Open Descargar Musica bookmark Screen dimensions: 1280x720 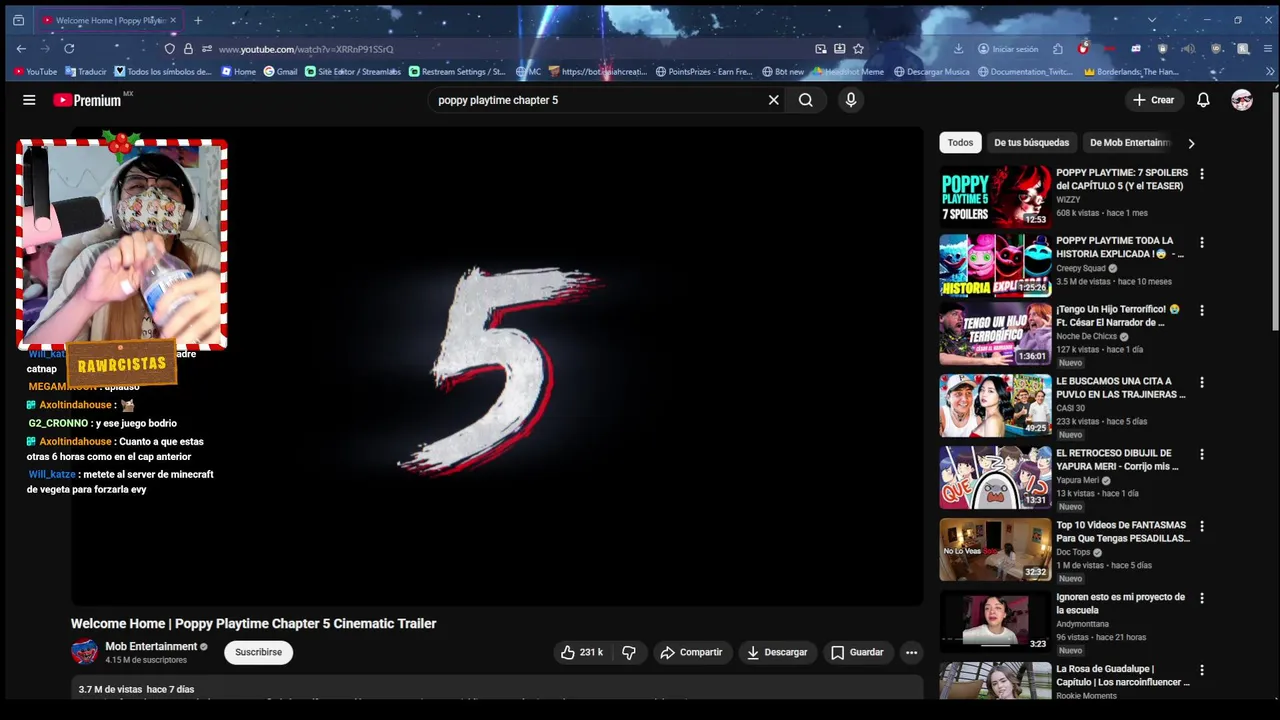click(932, 72)
